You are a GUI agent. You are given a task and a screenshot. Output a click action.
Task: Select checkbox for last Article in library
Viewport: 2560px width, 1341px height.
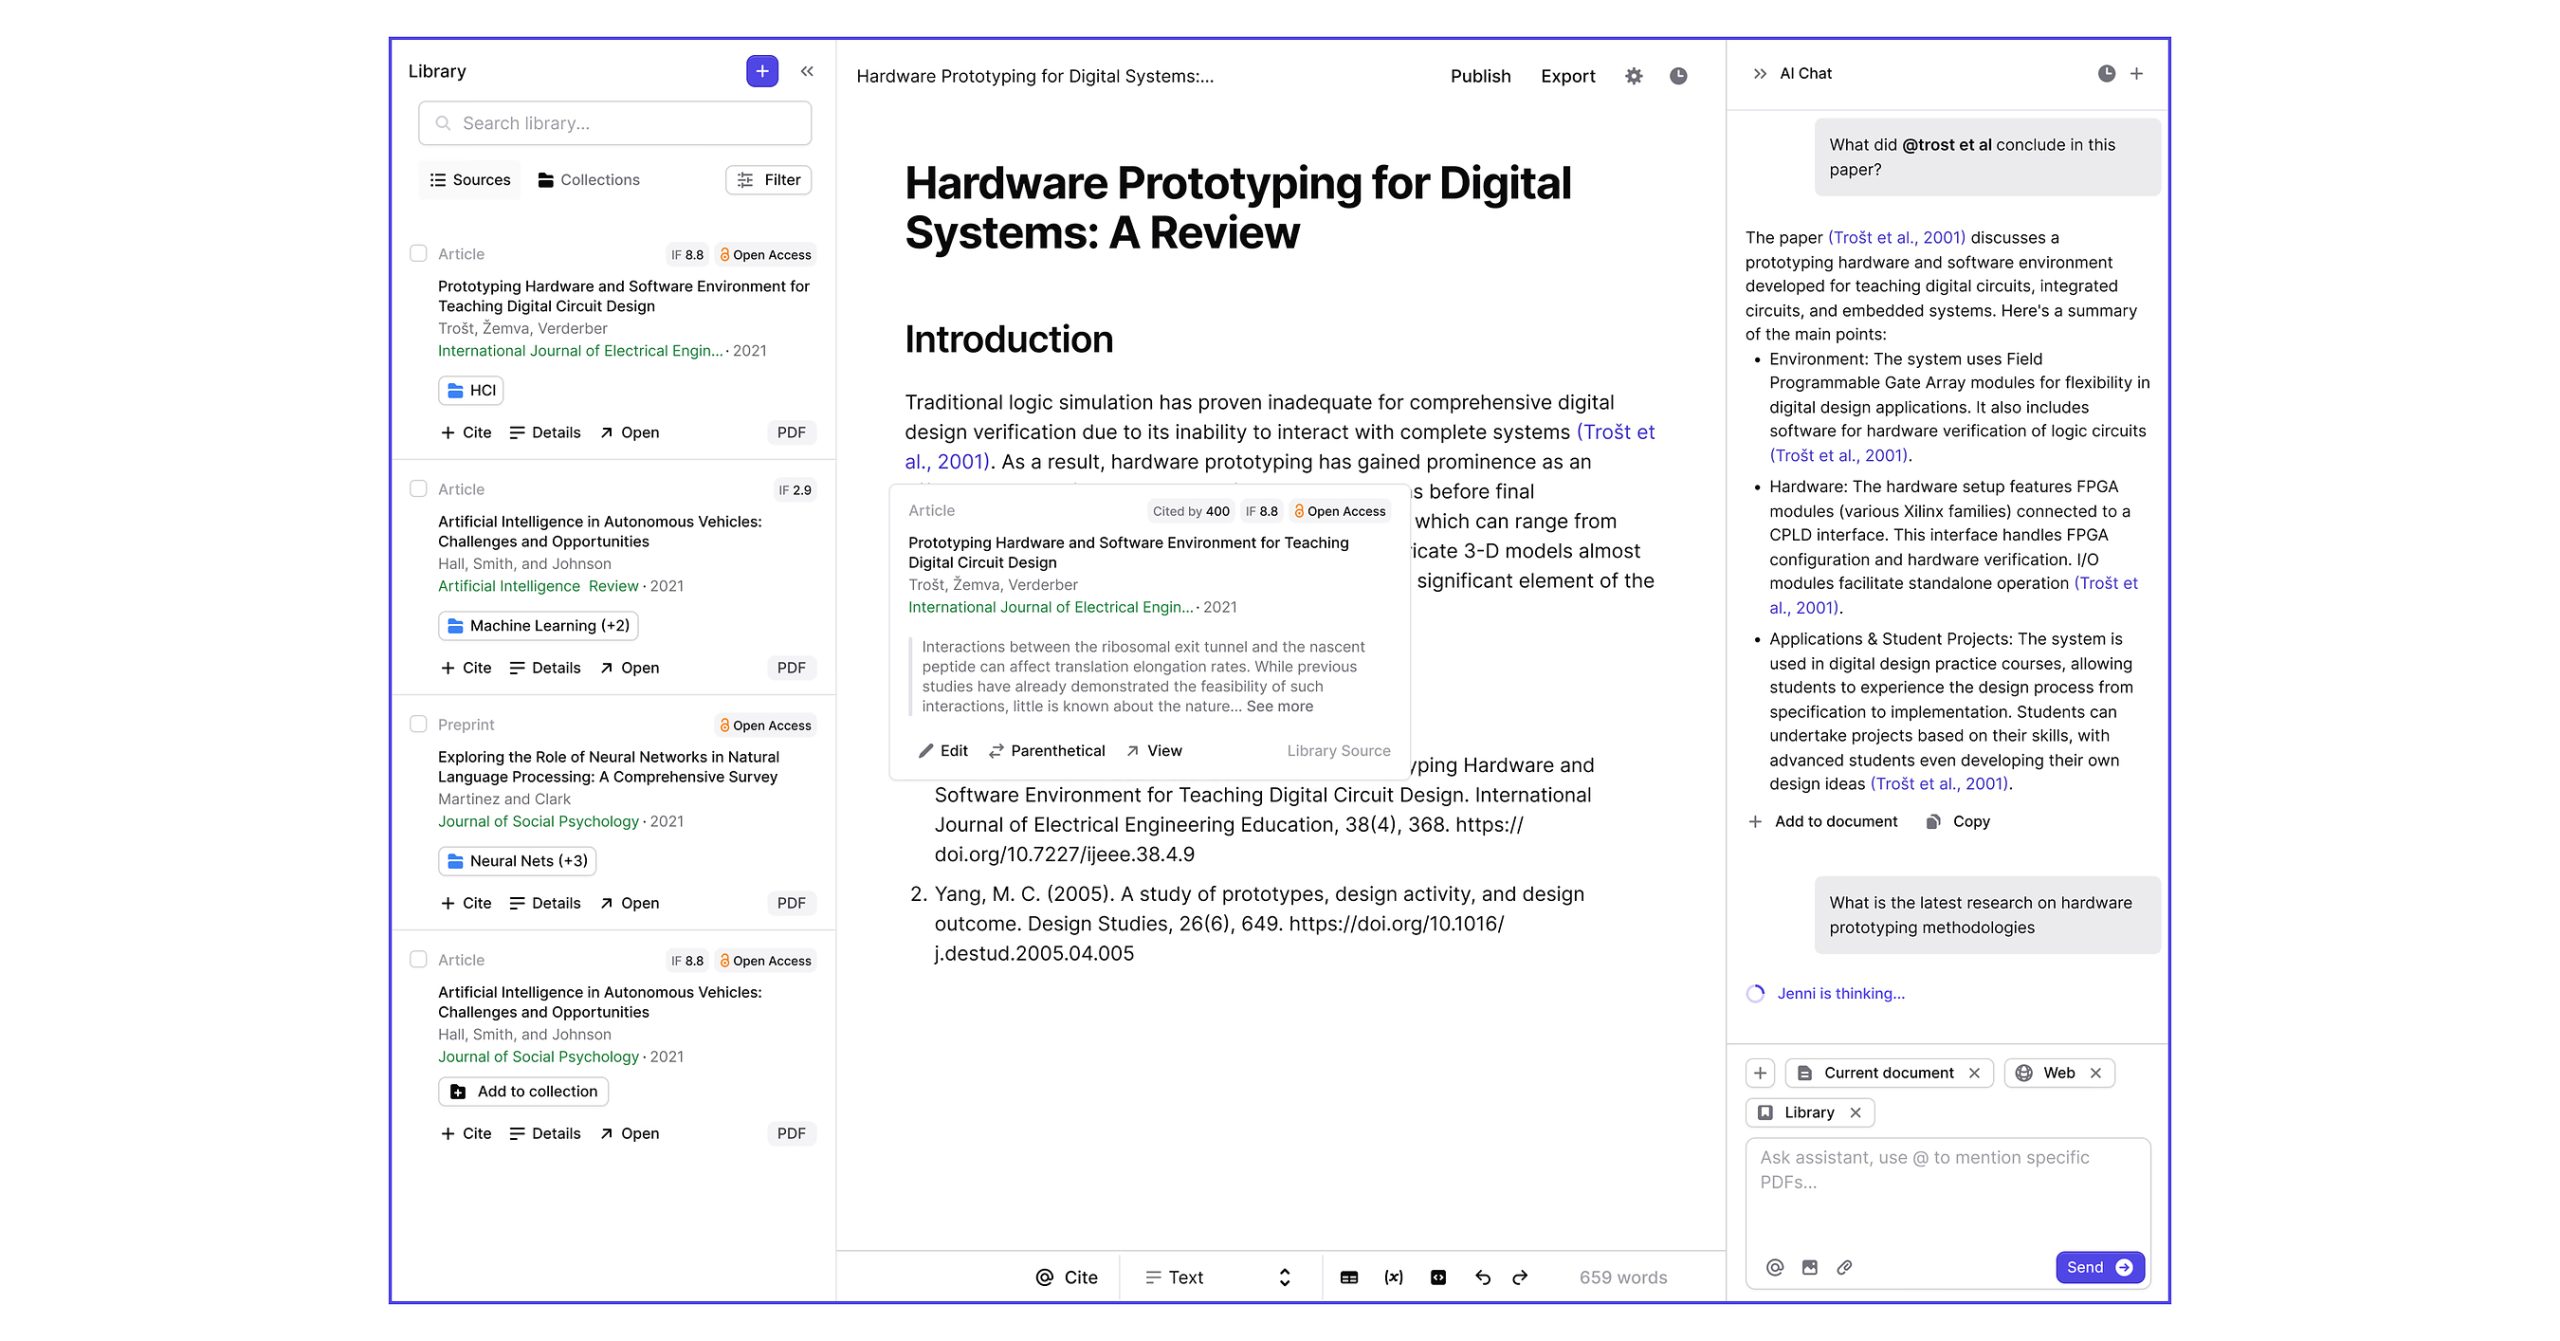tap(418, 959)
